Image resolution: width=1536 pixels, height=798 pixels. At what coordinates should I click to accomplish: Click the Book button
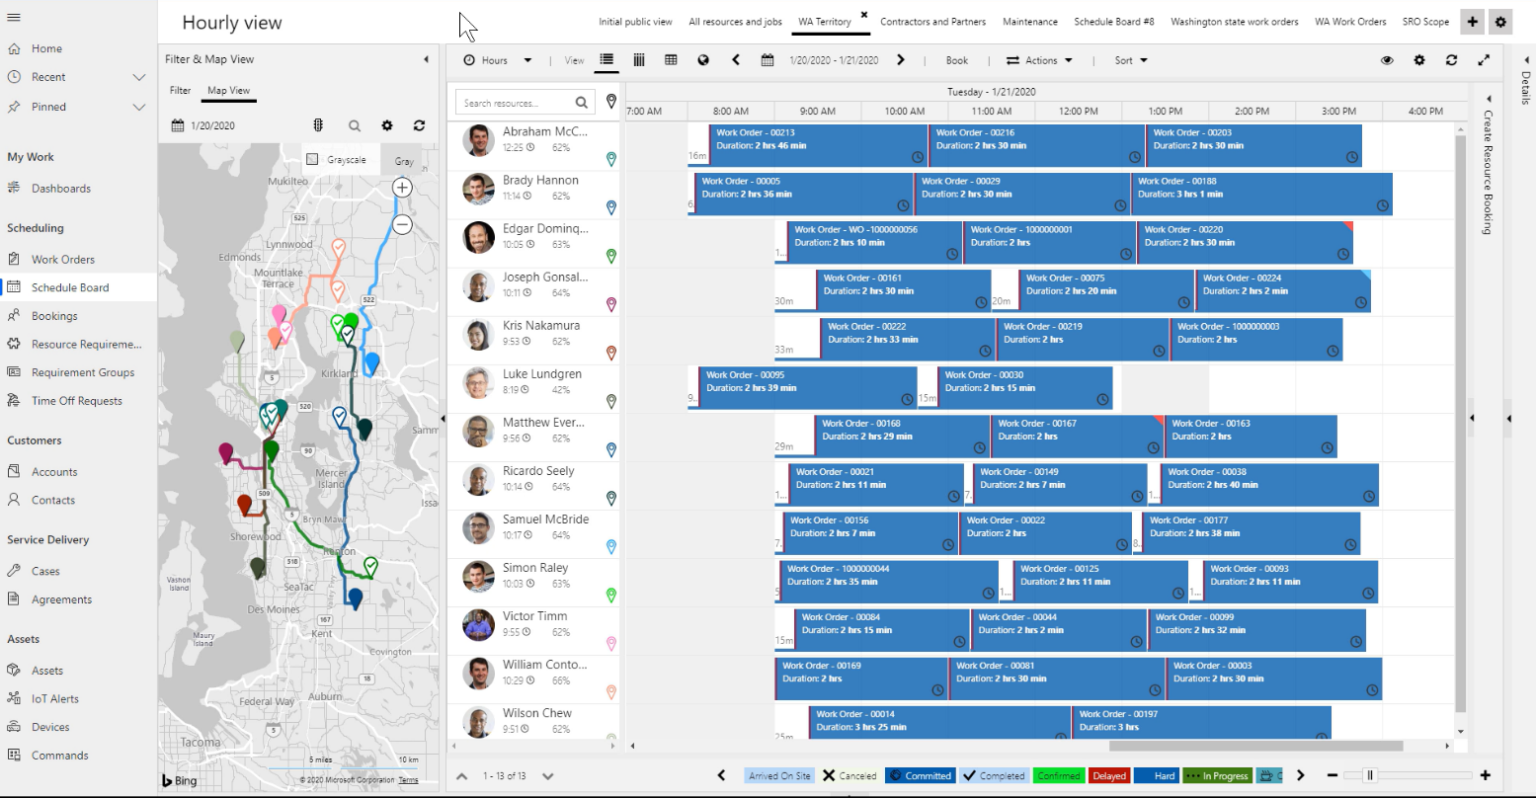[957, 60]
